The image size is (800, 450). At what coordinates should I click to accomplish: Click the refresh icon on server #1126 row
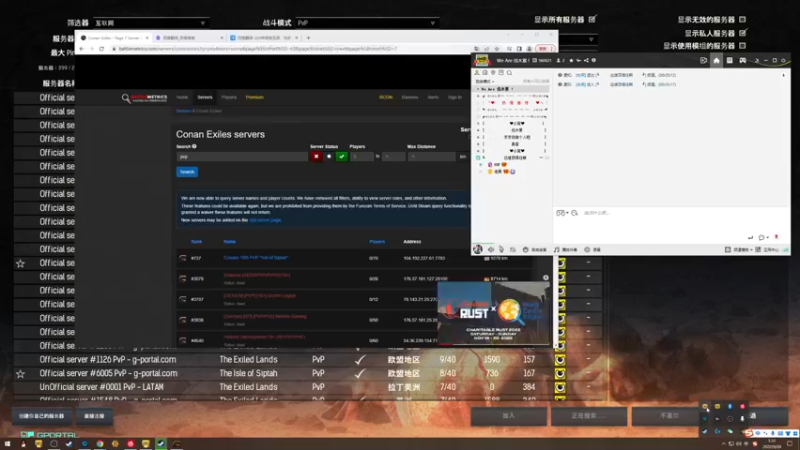coord(560,360)
